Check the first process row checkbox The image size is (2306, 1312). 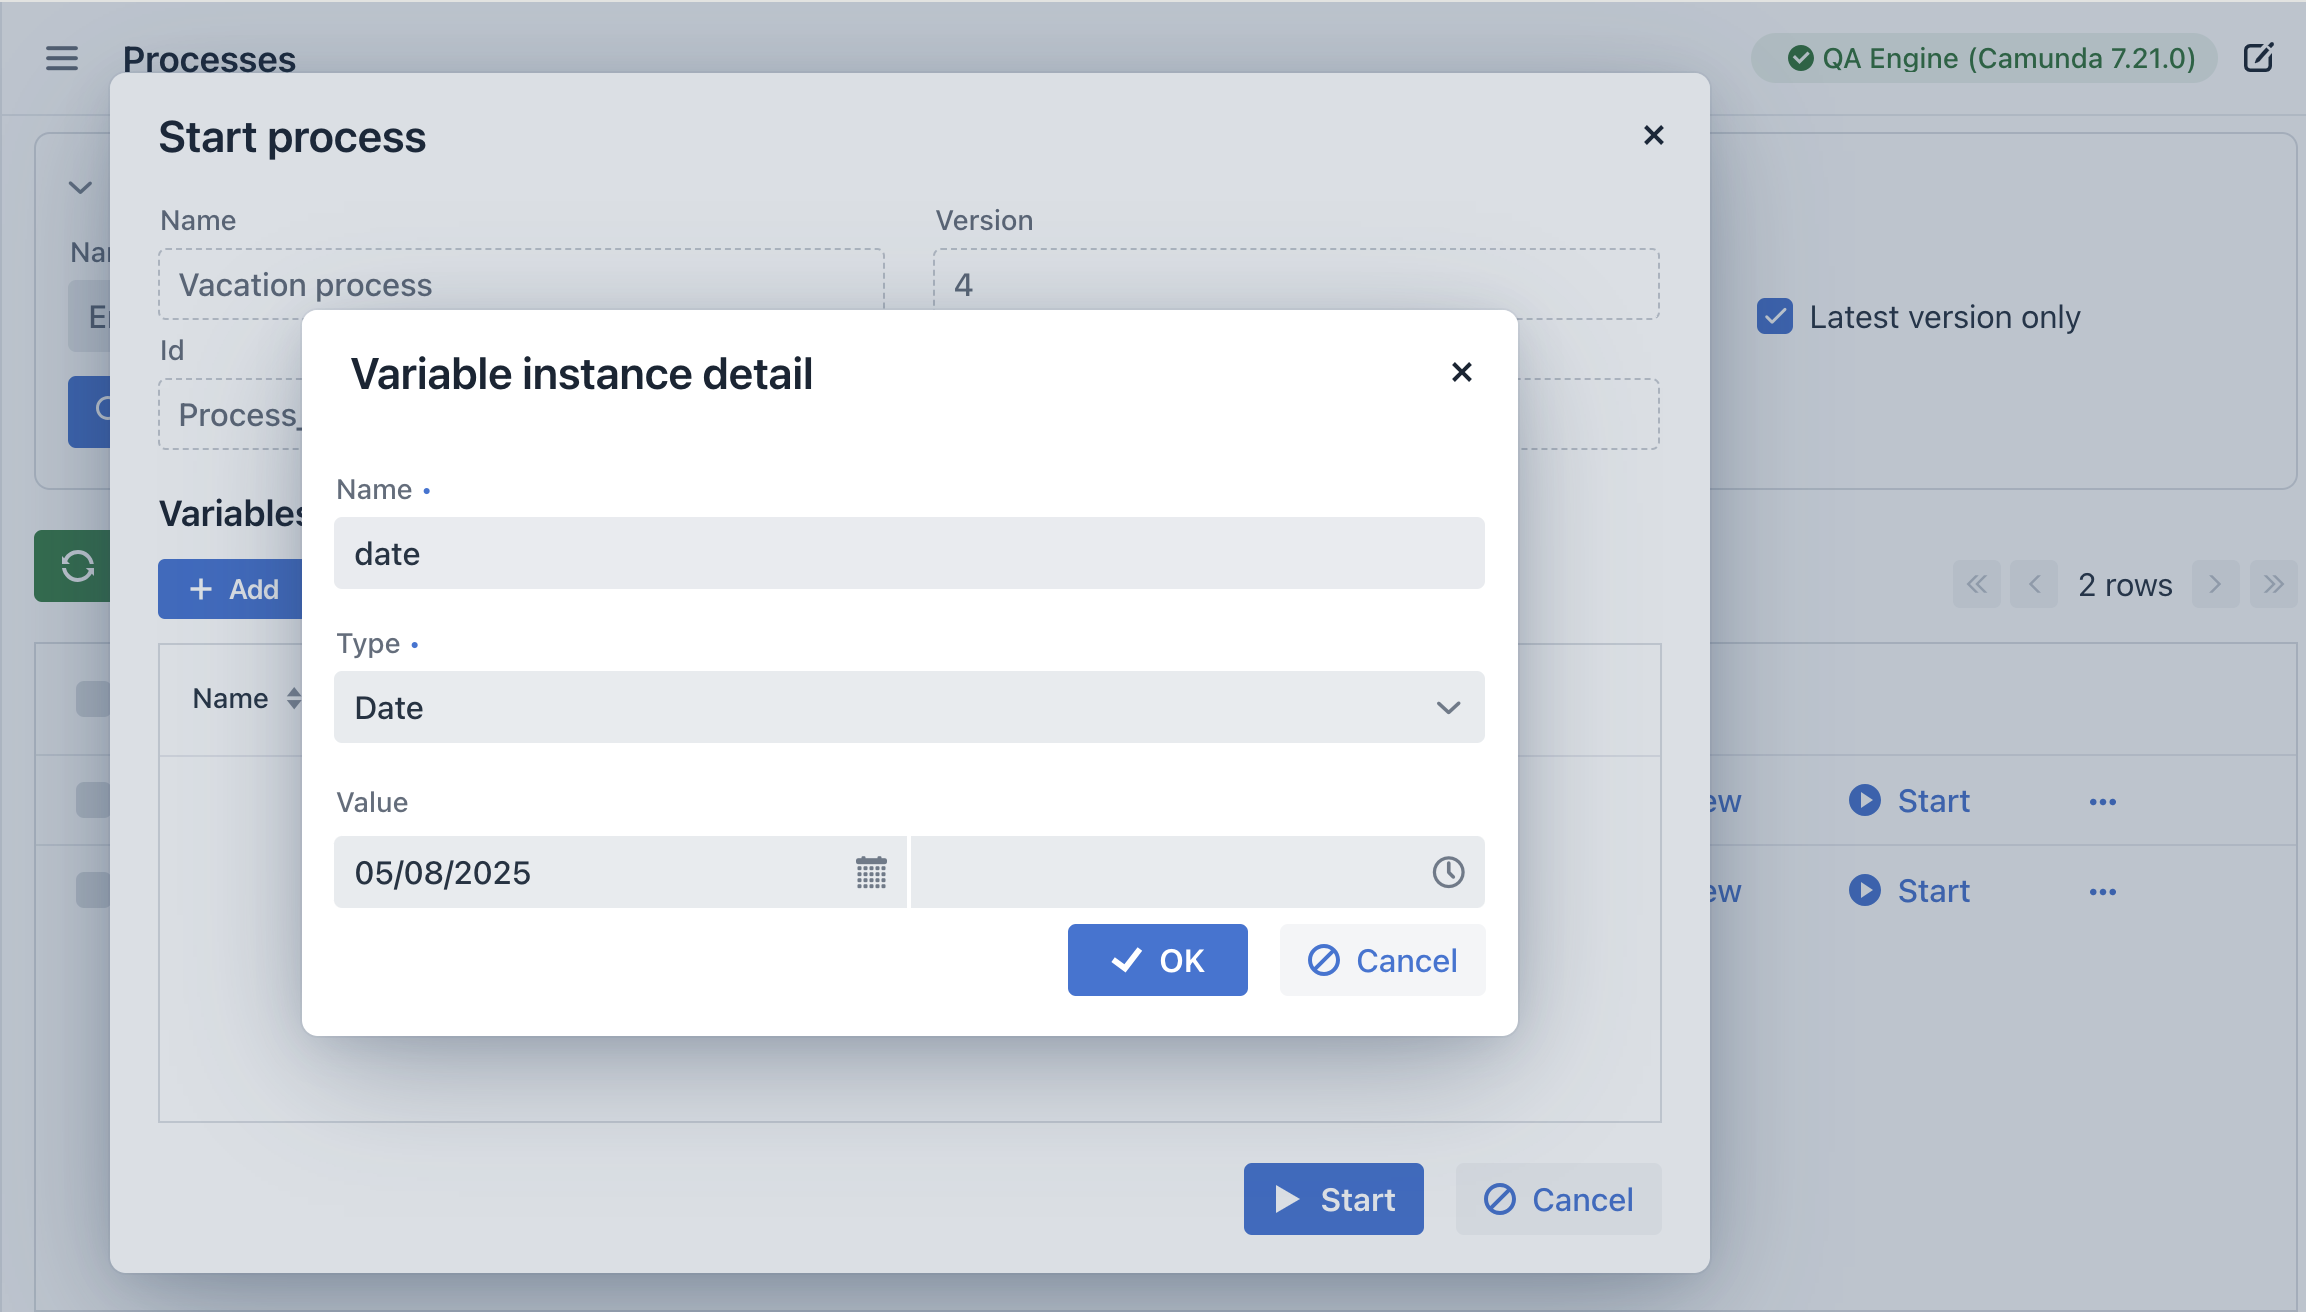tap(93, 800)
